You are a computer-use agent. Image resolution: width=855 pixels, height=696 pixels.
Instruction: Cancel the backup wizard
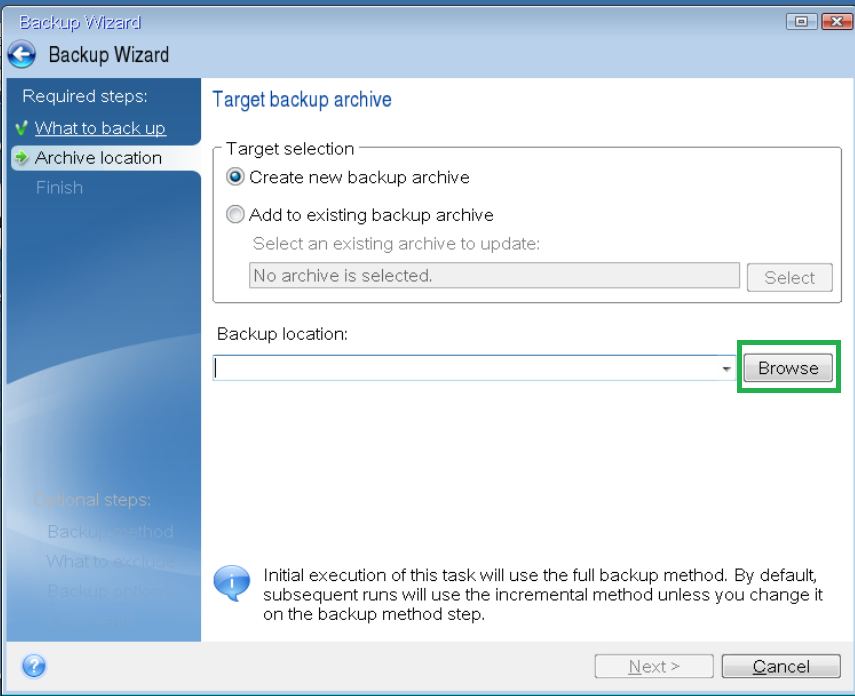pos(781,666)
